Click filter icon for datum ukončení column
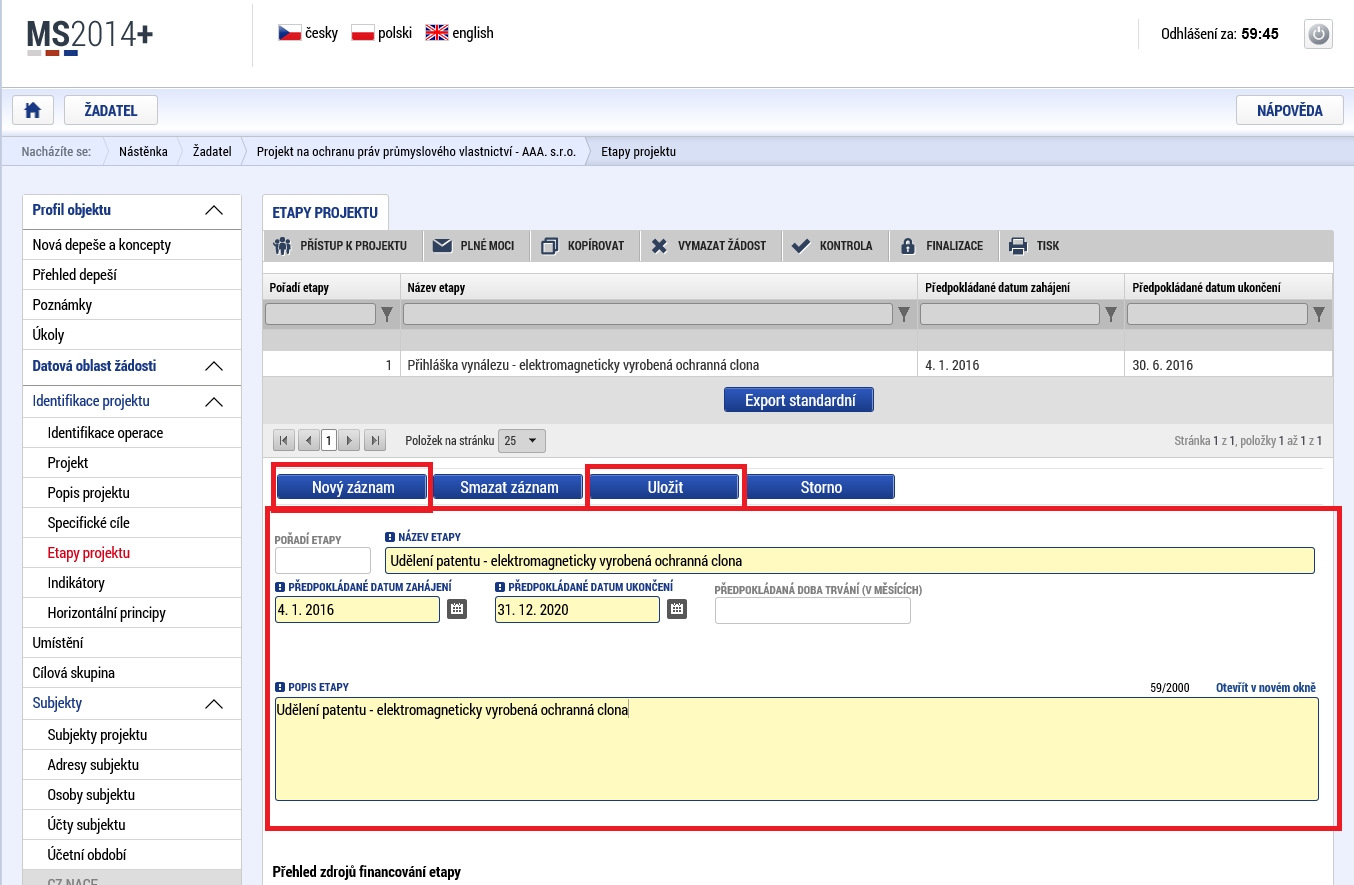The image size is (1354, 885). pos(1319,314)
